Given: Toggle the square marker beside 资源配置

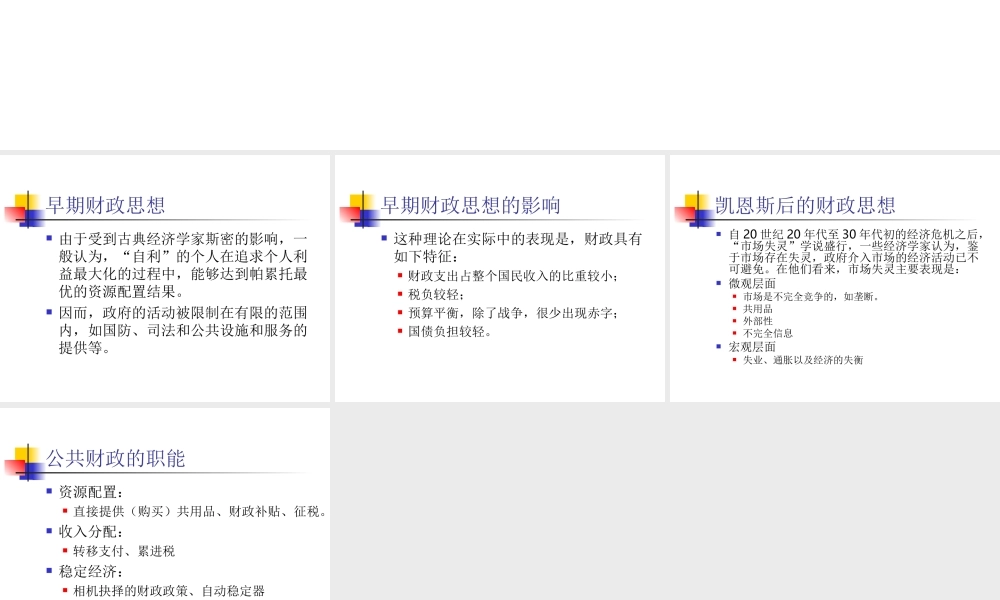Looking at the screenshot, I should click(x=46, y=492).
